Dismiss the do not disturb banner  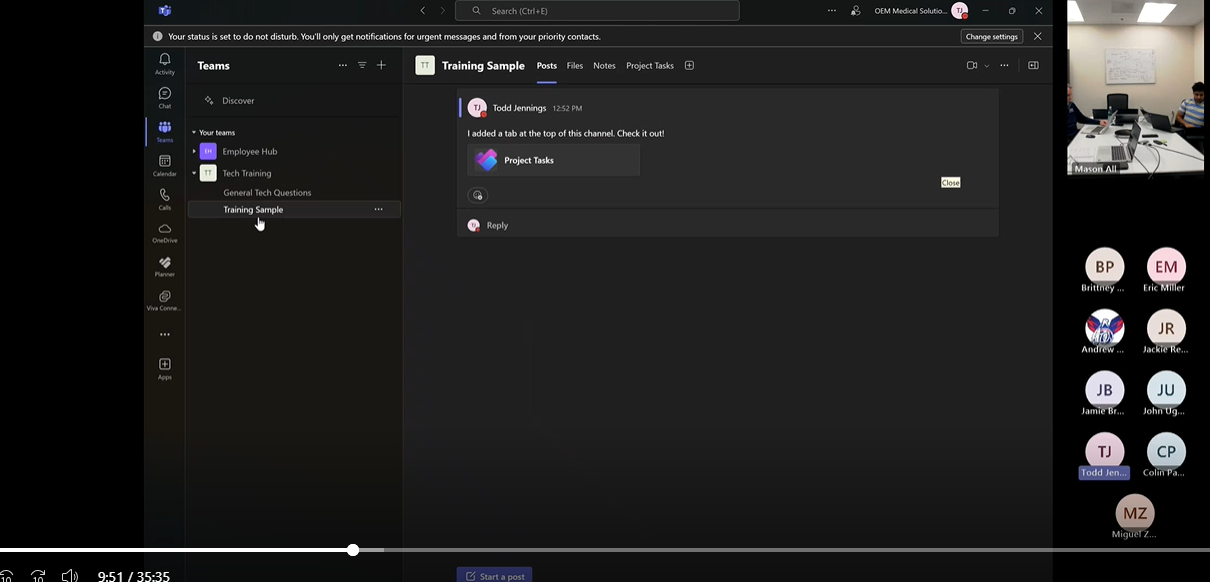click(1037, 37)
